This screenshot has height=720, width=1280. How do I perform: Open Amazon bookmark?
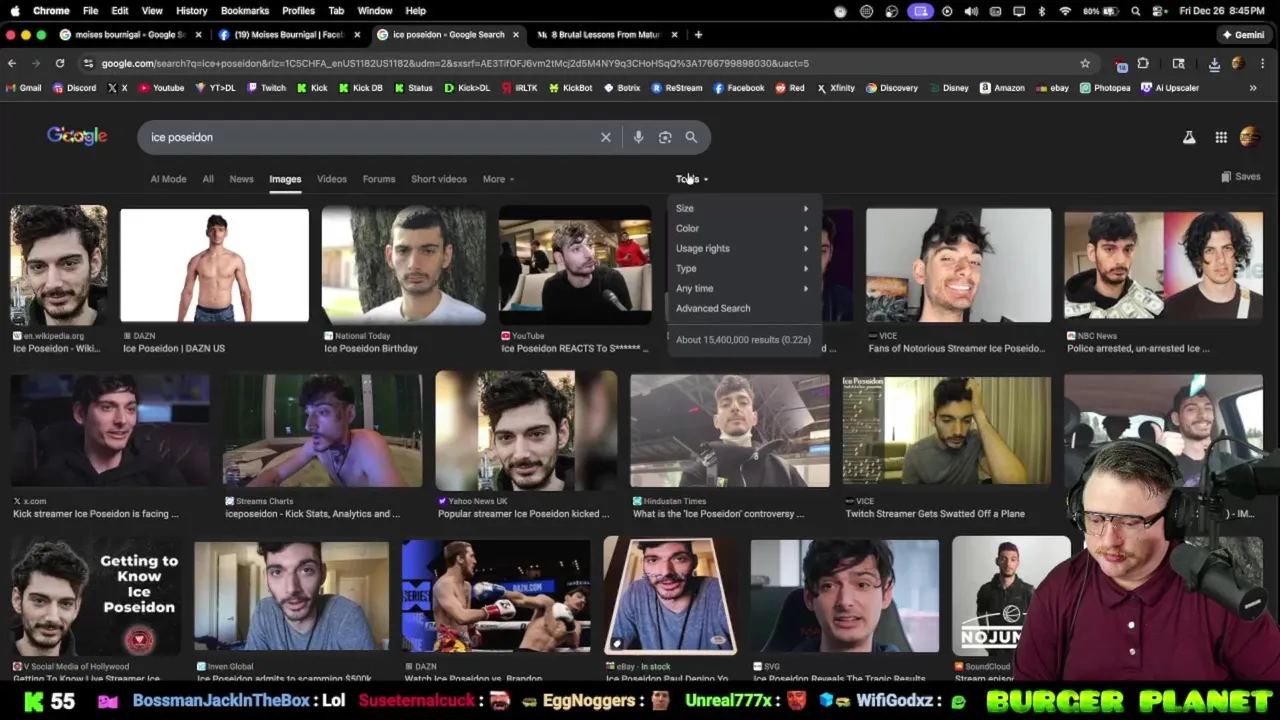(1002, 88)
